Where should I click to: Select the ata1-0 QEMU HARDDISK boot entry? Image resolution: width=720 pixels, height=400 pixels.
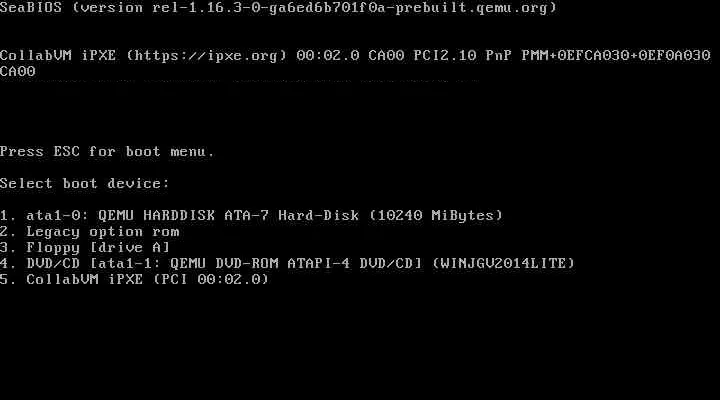pos(252,215)
